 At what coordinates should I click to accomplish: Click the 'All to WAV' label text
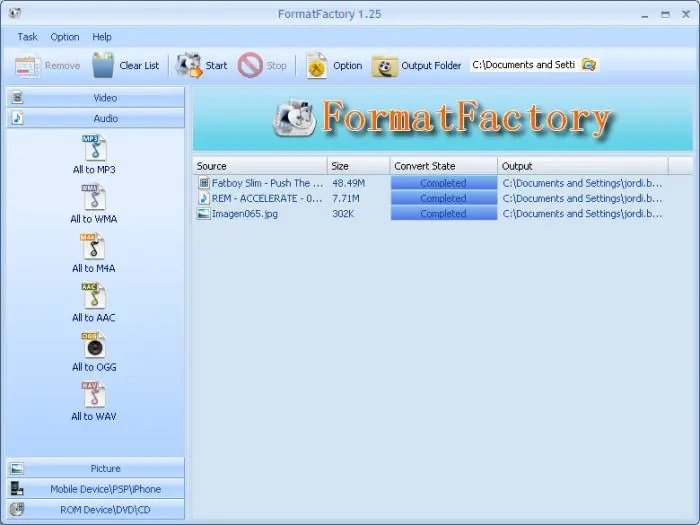[x=94, y=417]
